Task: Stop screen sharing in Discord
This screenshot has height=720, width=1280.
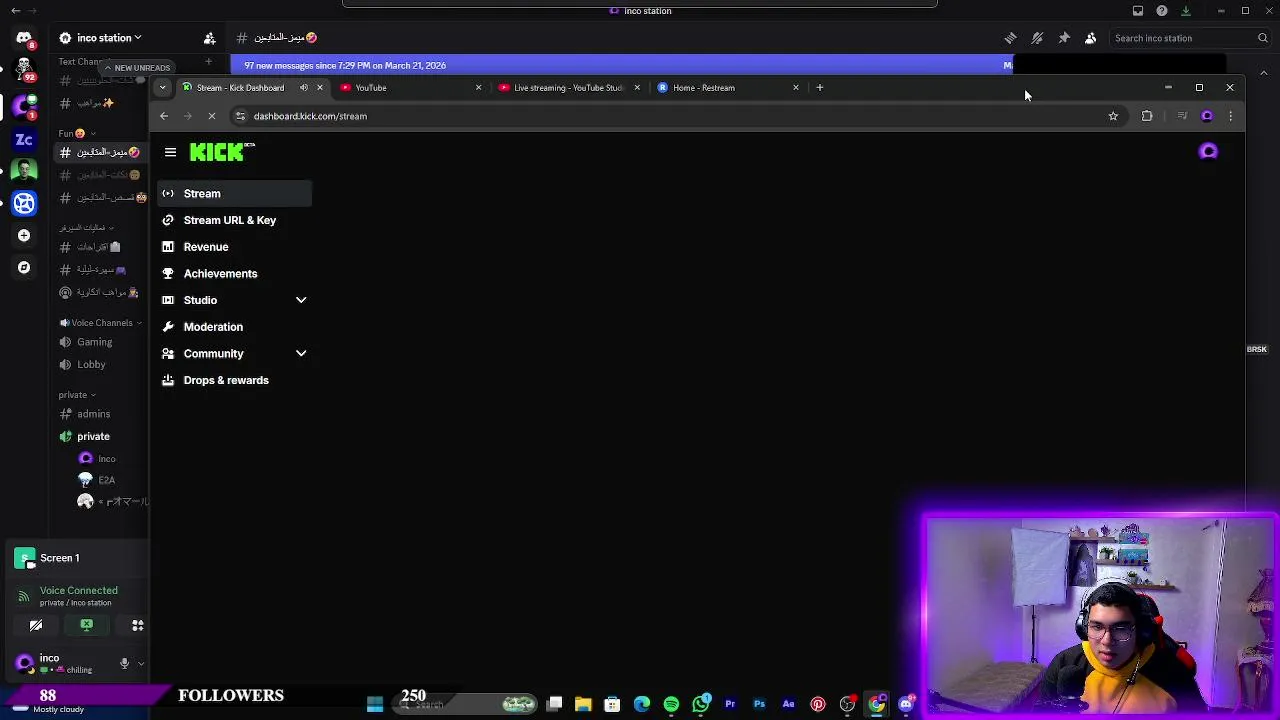Action: coord(87,626)
